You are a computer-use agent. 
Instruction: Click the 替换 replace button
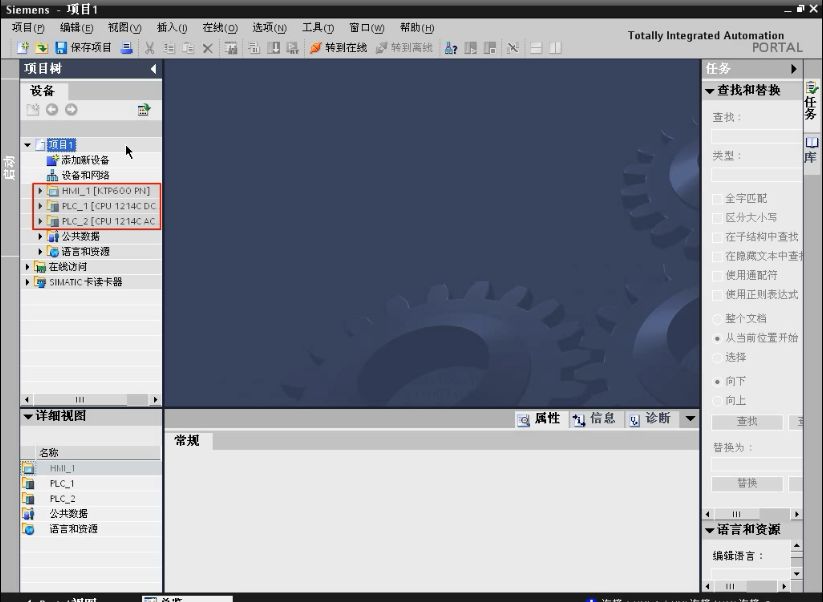(747, 483)
